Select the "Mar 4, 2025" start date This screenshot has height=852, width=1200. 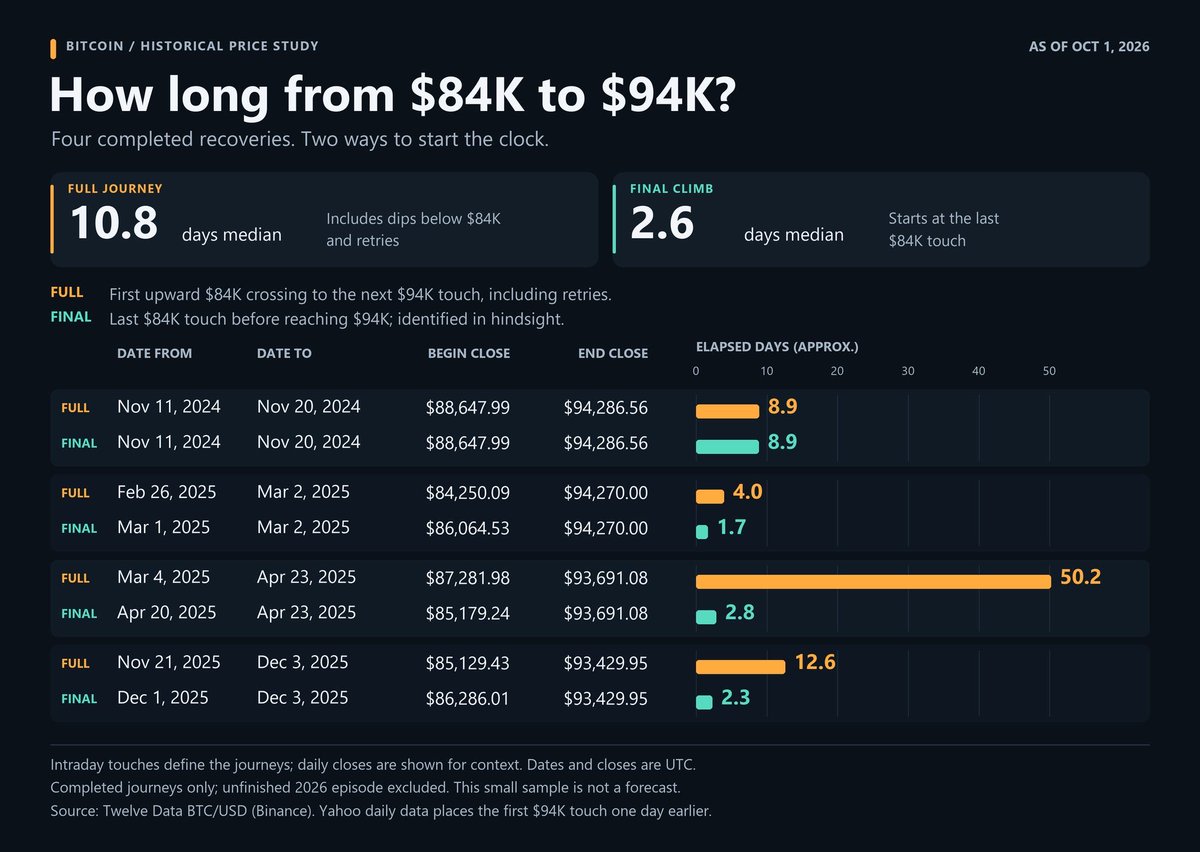pos(161,577)
